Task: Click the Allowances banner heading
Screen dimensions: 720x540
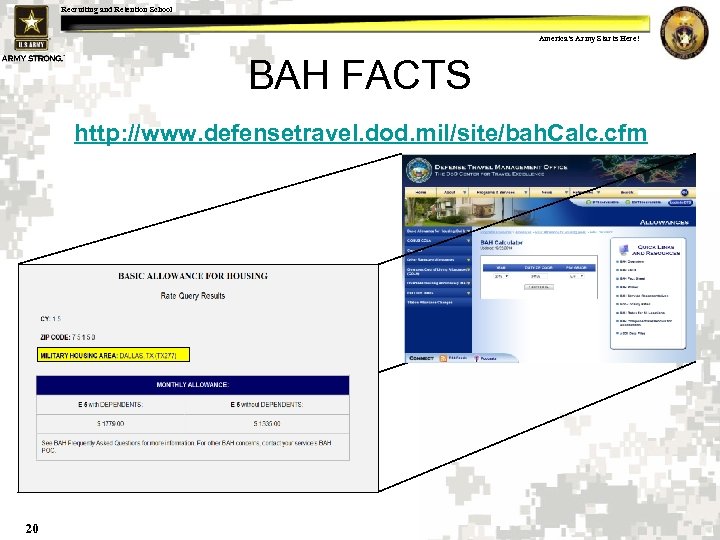Action: tap(664, 222)
